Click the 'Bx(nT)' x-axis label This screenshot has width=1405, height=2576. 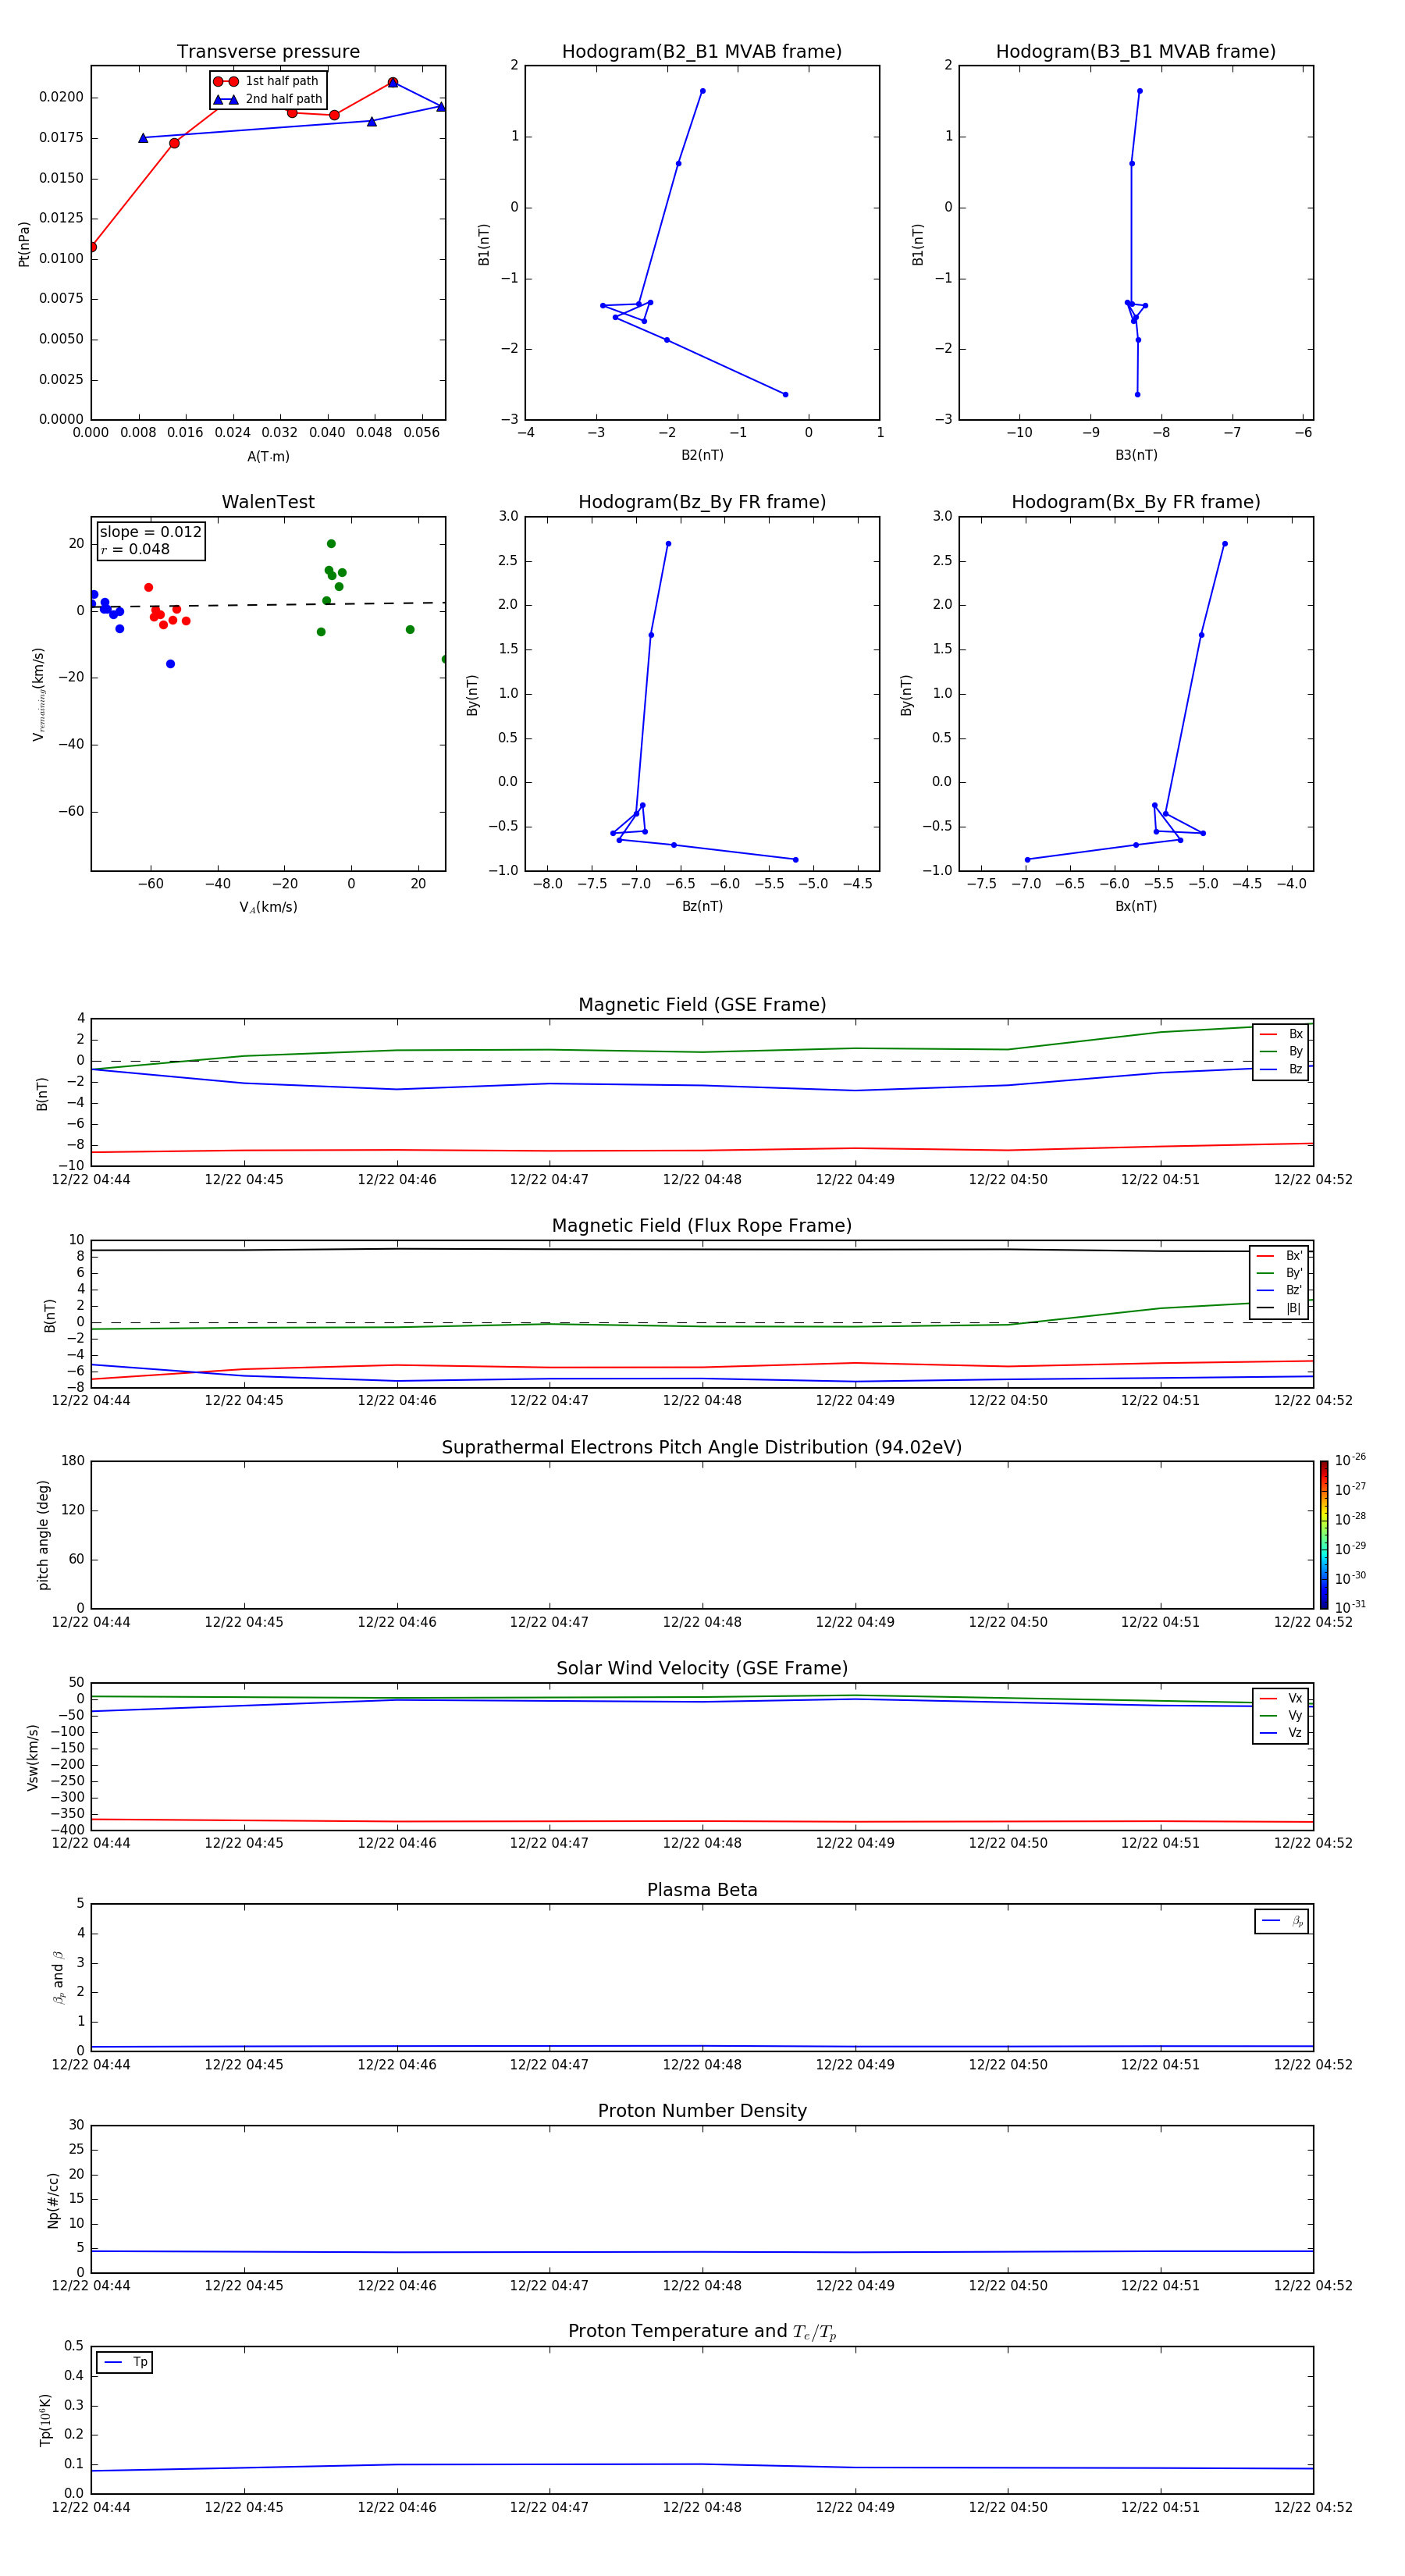point(1136,906)
